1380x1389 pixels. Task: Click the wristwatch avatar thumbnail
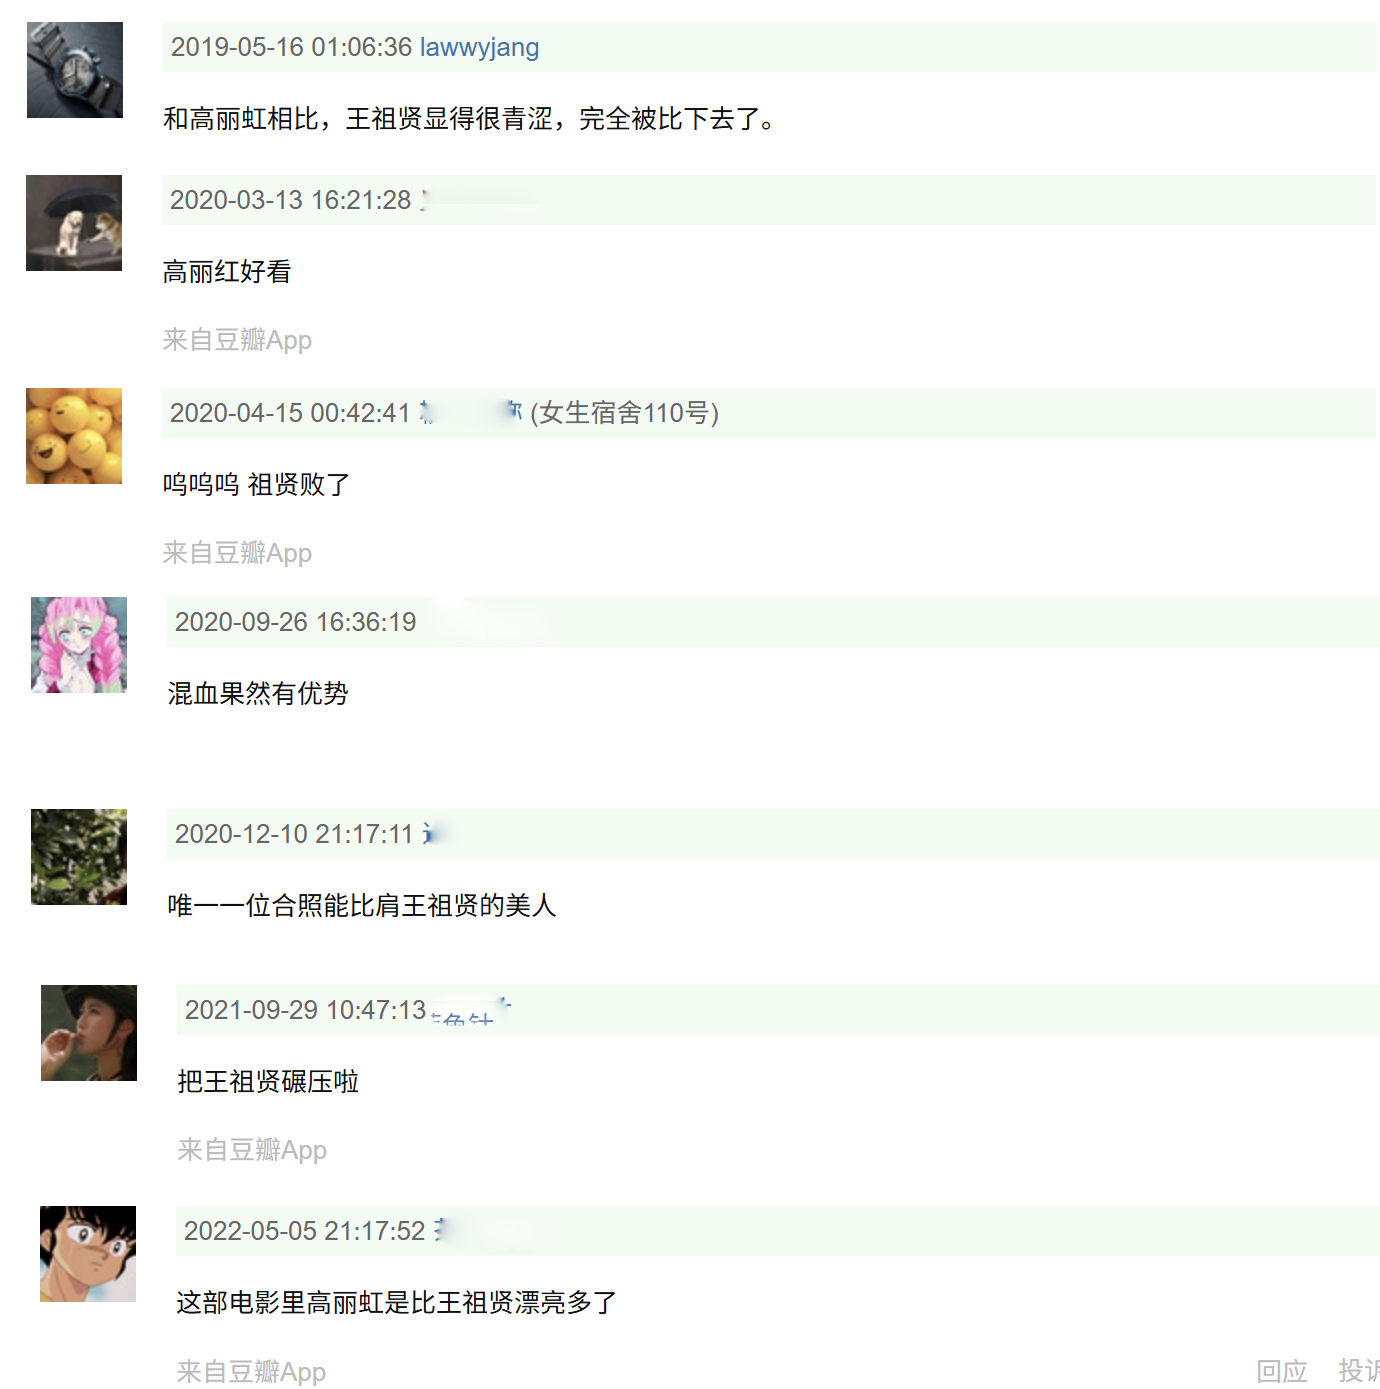(75, 70)
